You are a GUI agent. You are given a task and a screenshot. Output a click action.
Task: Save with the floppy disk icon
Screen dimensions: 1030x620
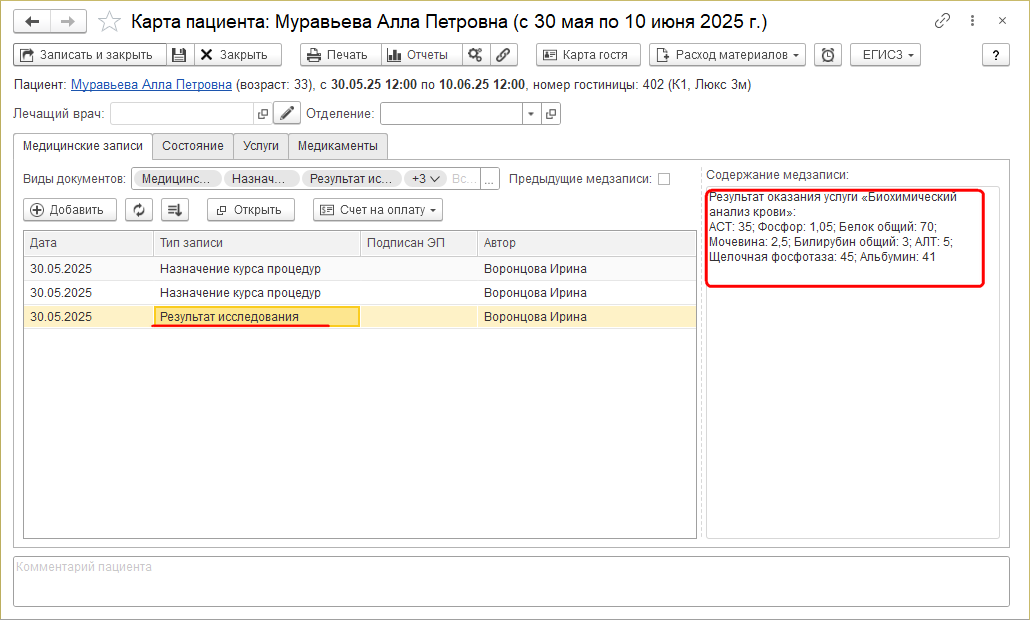179,55
